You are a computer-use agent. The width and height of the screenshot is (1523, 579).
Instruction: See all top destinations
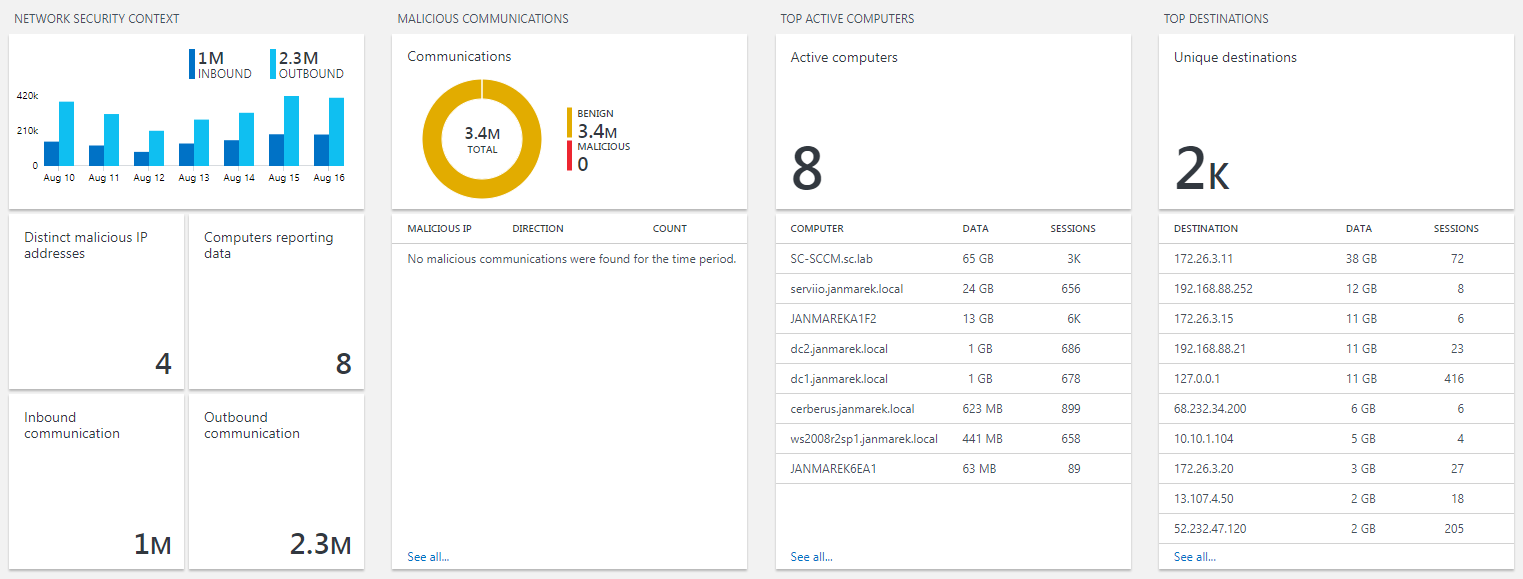pyautogui.click(x=1194, y=557)
